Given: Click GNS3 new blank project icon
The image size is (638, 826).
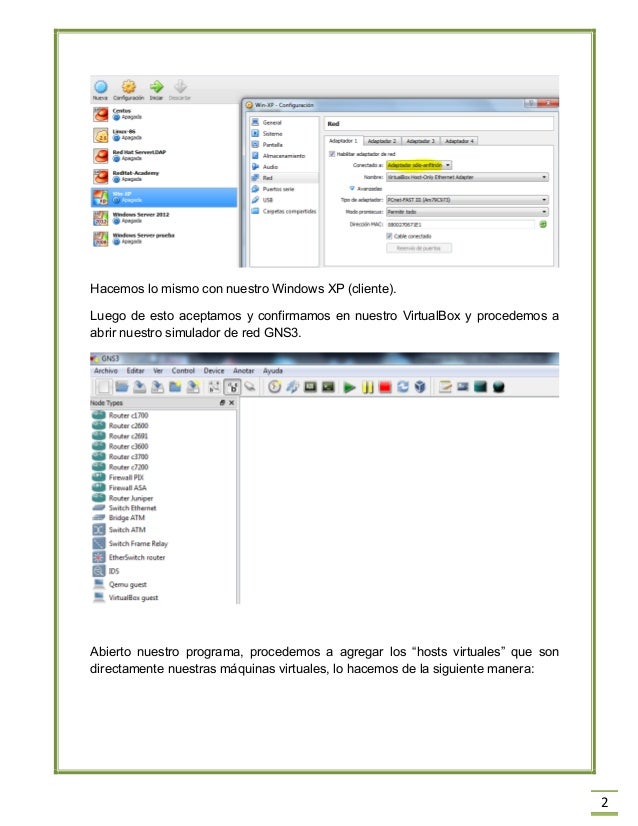Looking at the screenshot, I should 103,387.
